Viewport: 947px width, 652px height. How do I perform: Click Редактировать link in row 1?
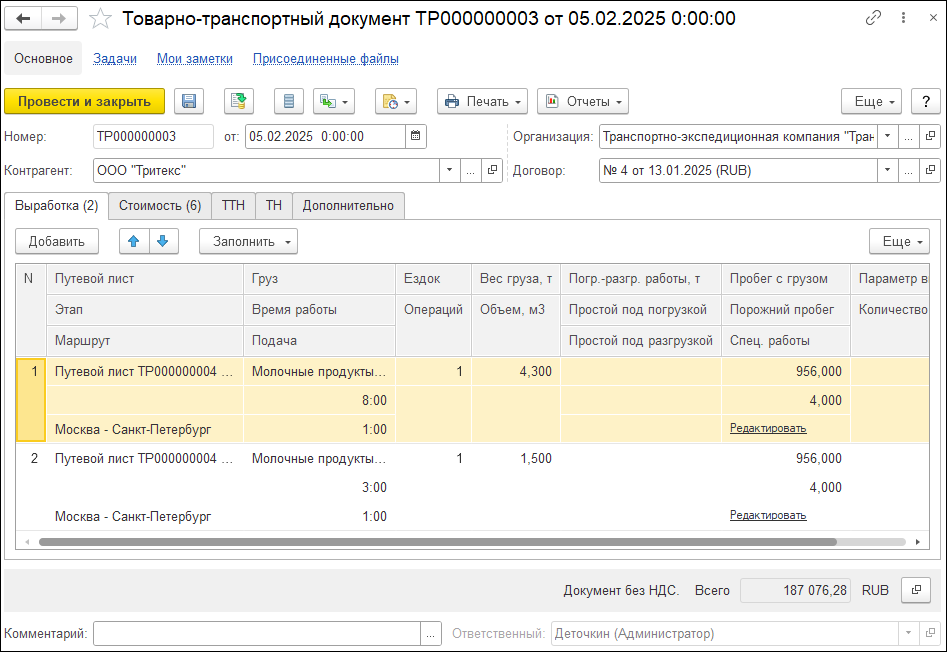tap(768, 428)
